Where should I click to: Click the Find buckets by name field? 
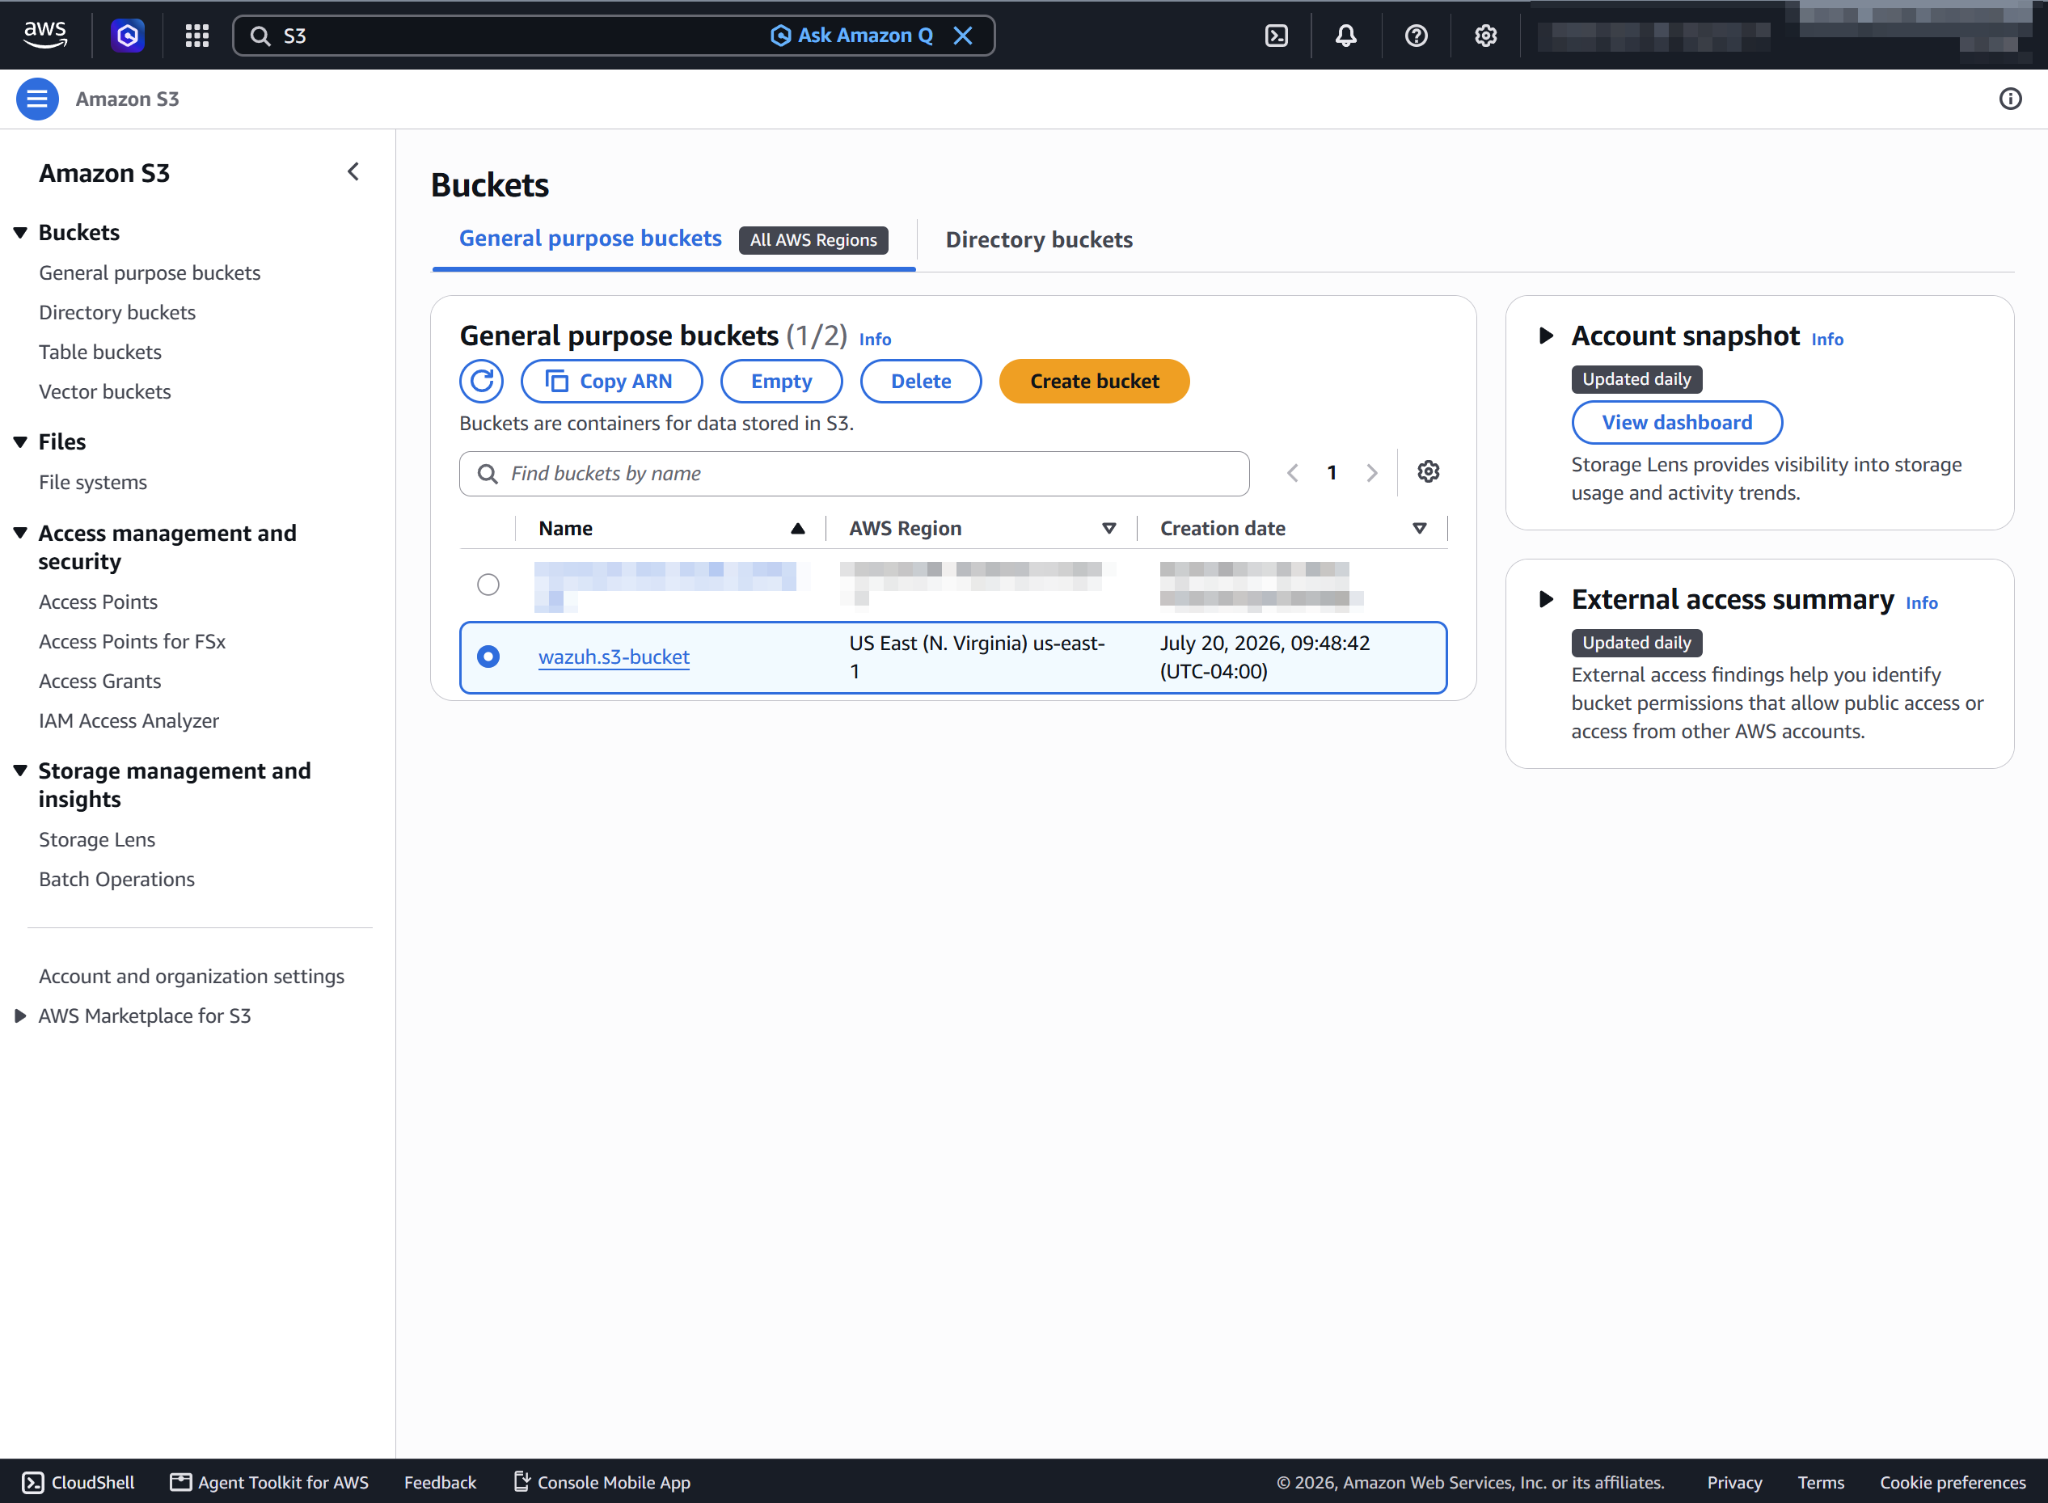coord(854,473)
